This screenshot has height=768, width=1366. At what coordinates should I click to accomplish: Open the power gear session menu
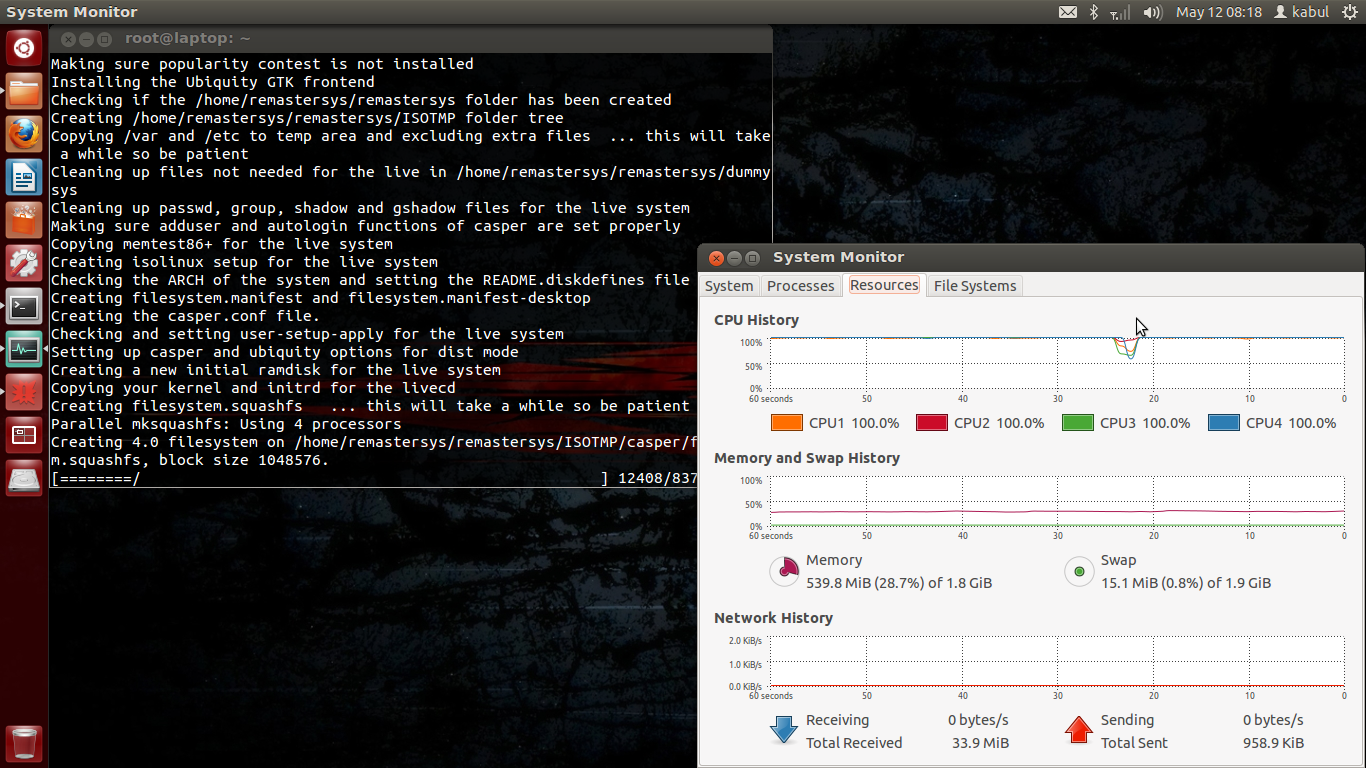1350,12
